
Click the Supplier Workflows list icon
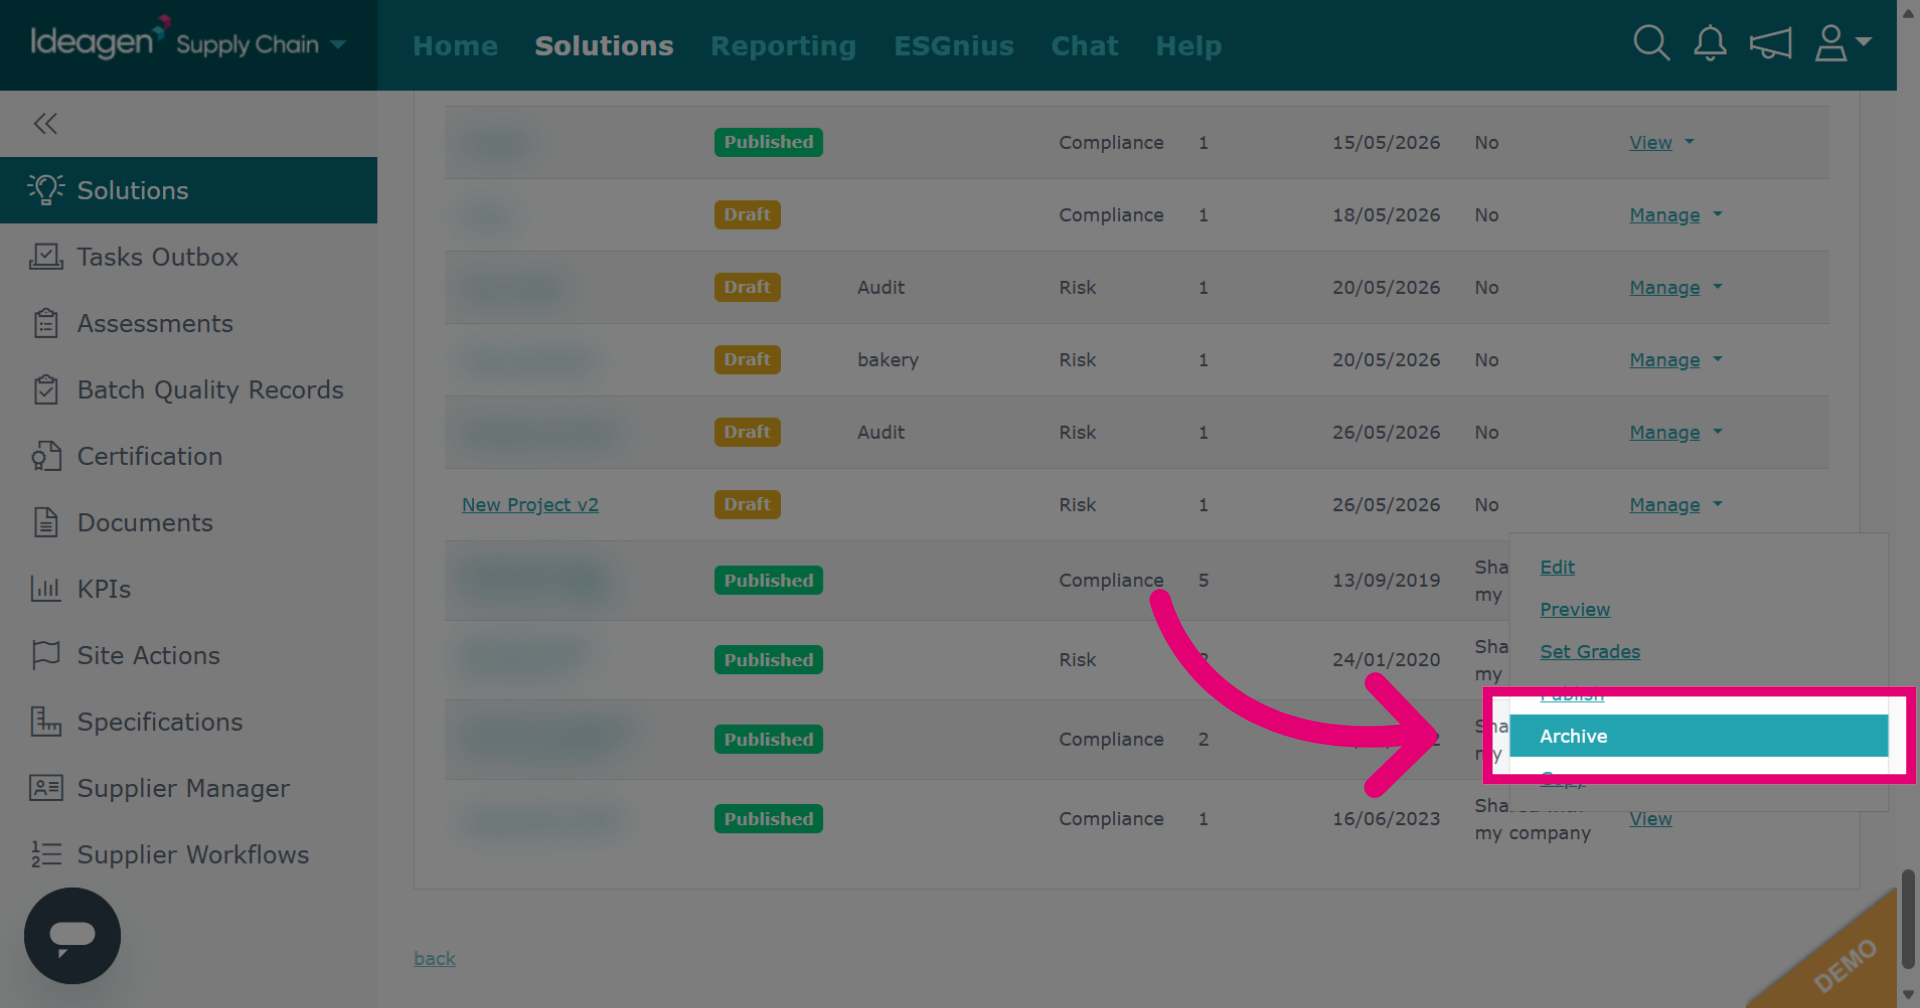click(x=46, y=854)
